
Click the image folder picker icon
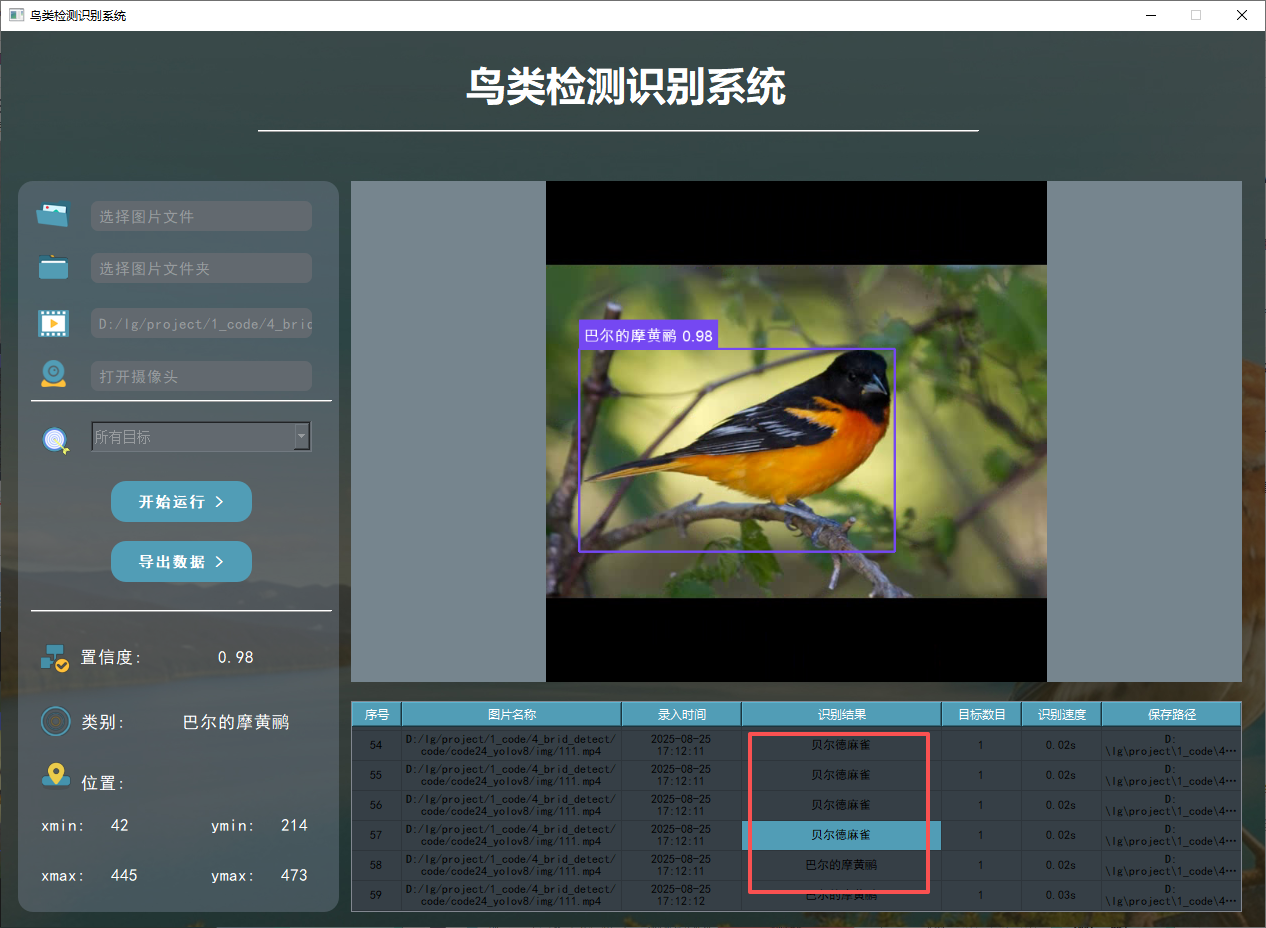click(x=53, y=267)
